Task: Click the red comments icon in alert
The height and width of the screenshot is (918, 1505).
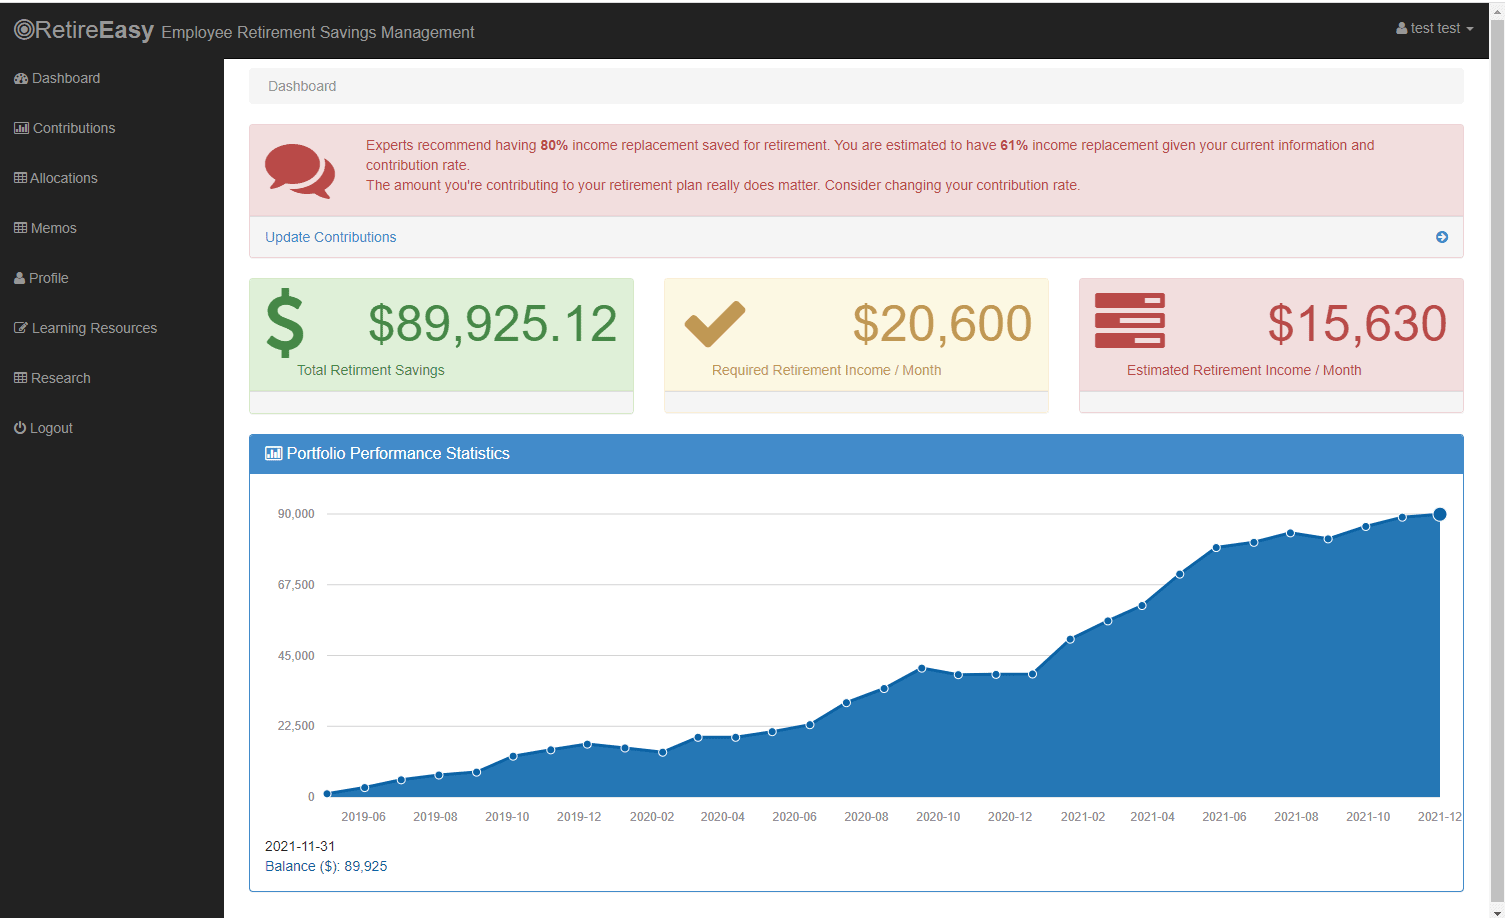Action: click(299, 171)
